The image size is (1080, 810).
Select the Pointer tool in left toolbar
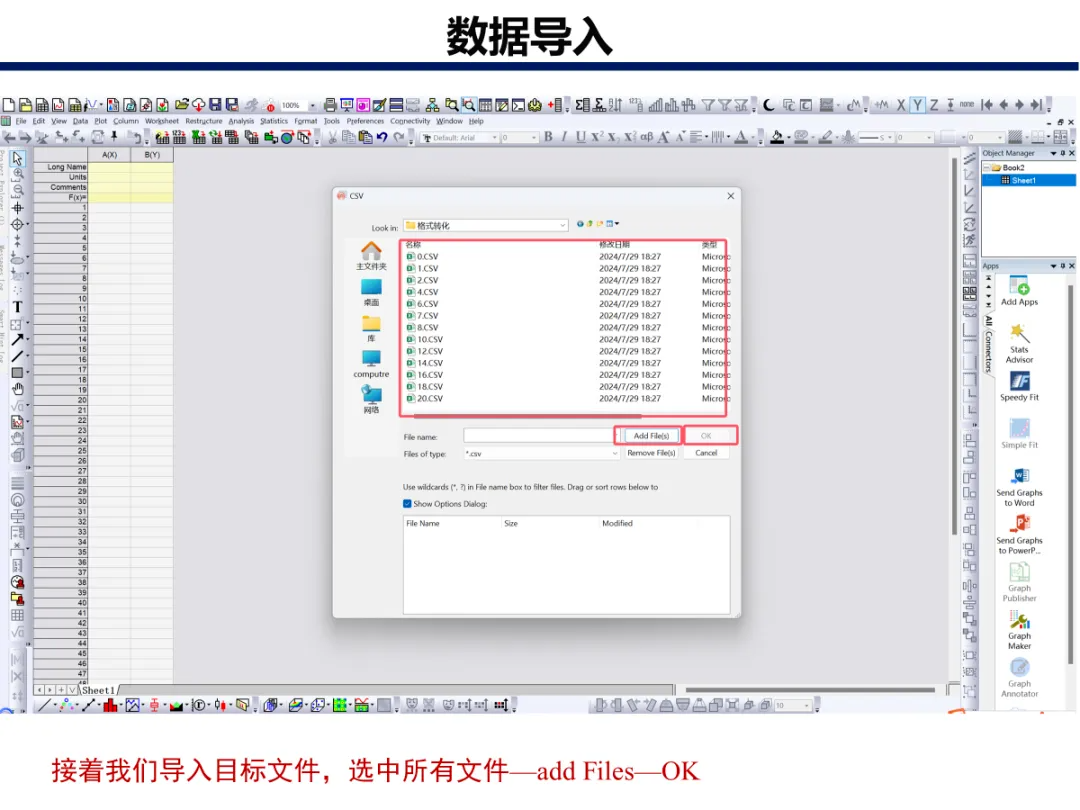(17, 159)
